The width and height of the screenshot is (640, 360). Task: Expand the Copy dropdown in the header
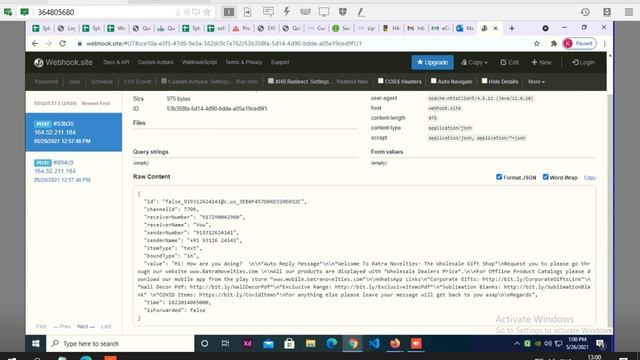pos(474,62)
